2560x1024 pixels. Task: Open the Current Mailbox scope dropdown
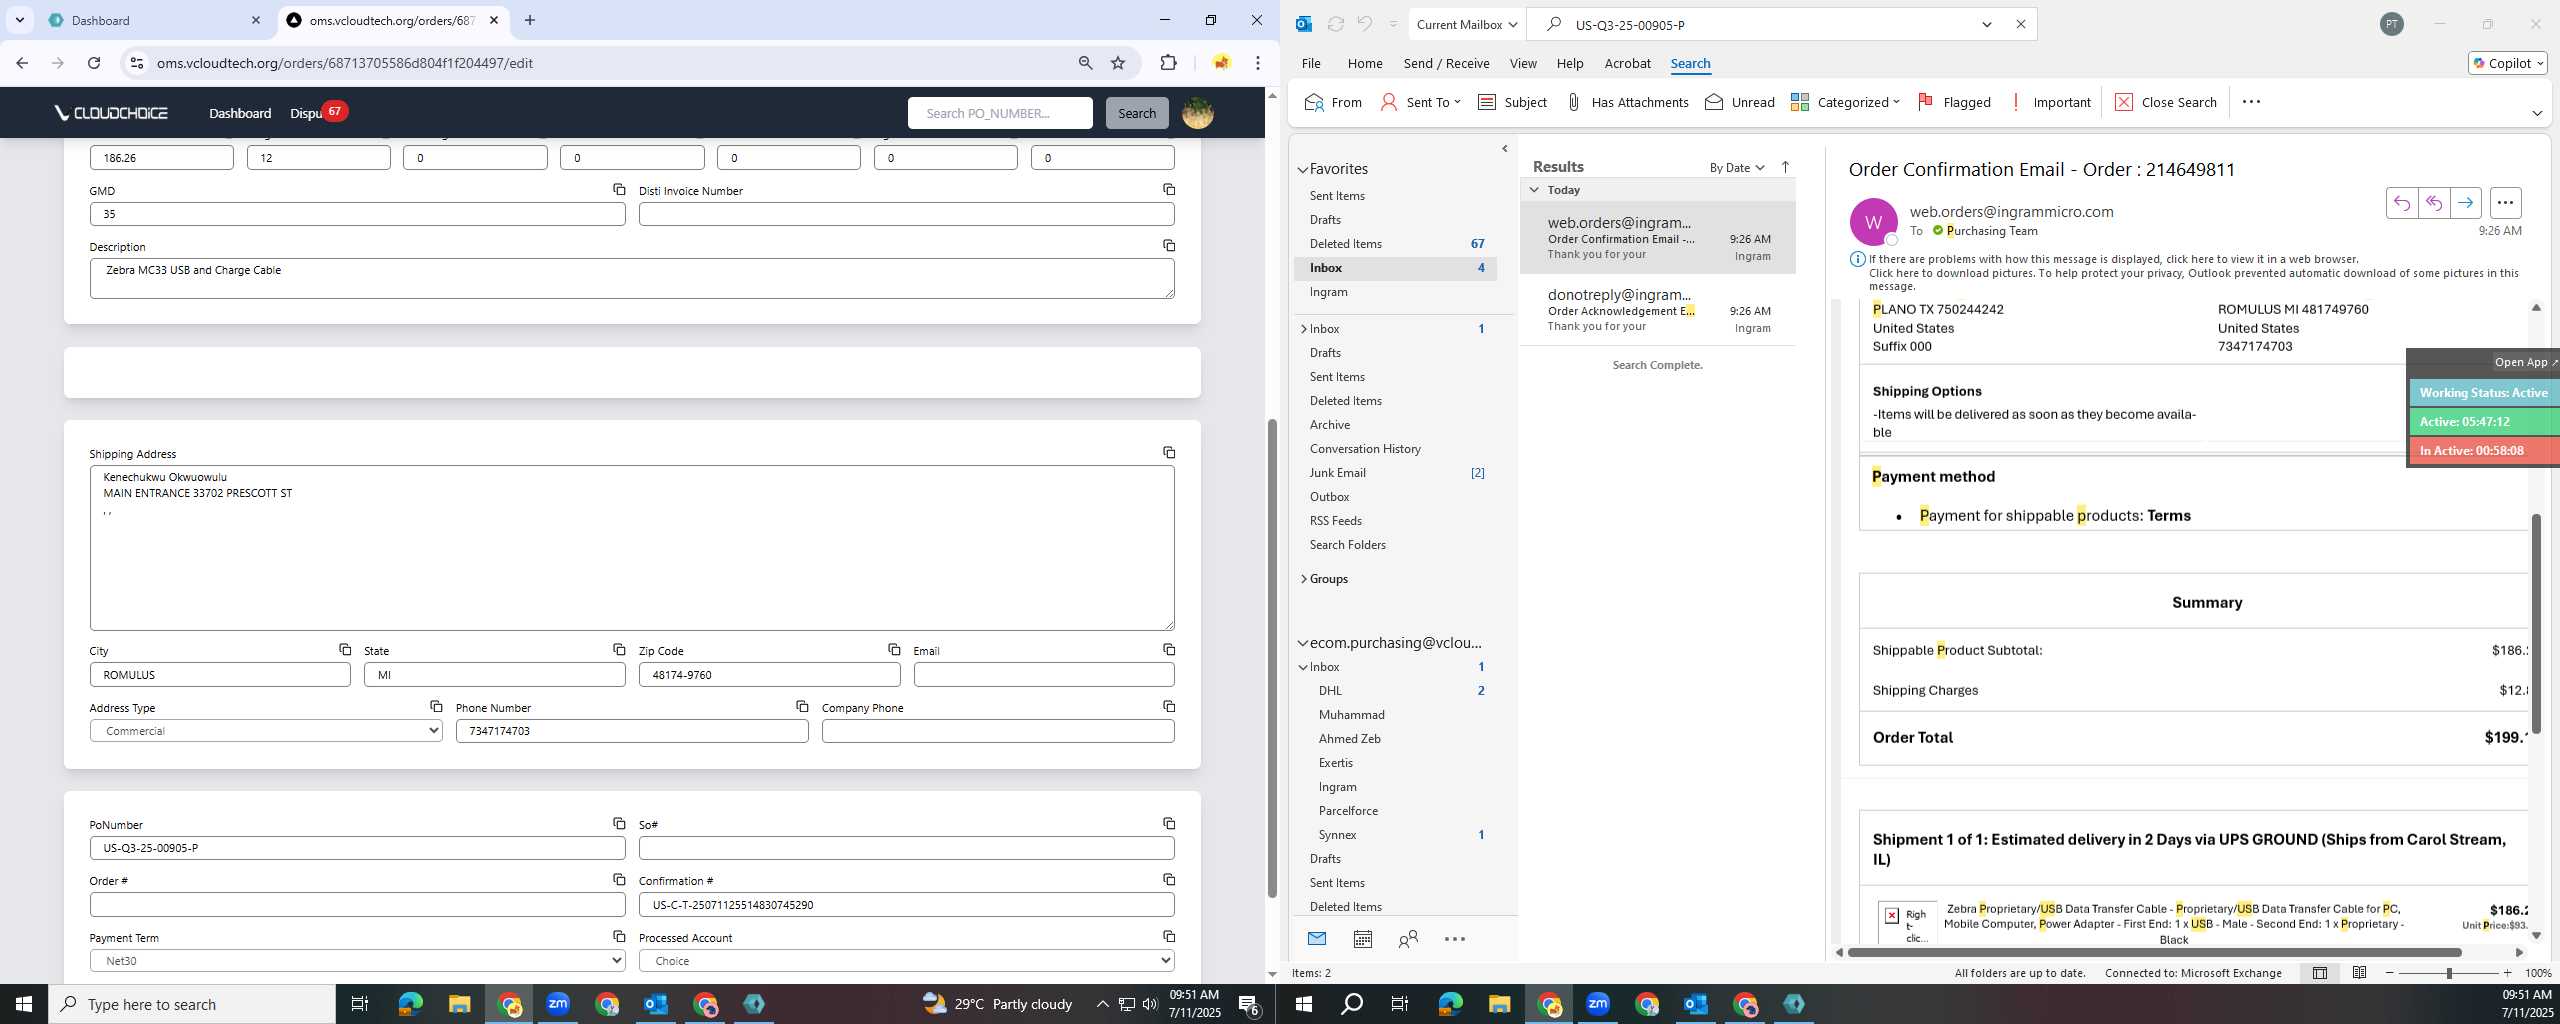1466,24
